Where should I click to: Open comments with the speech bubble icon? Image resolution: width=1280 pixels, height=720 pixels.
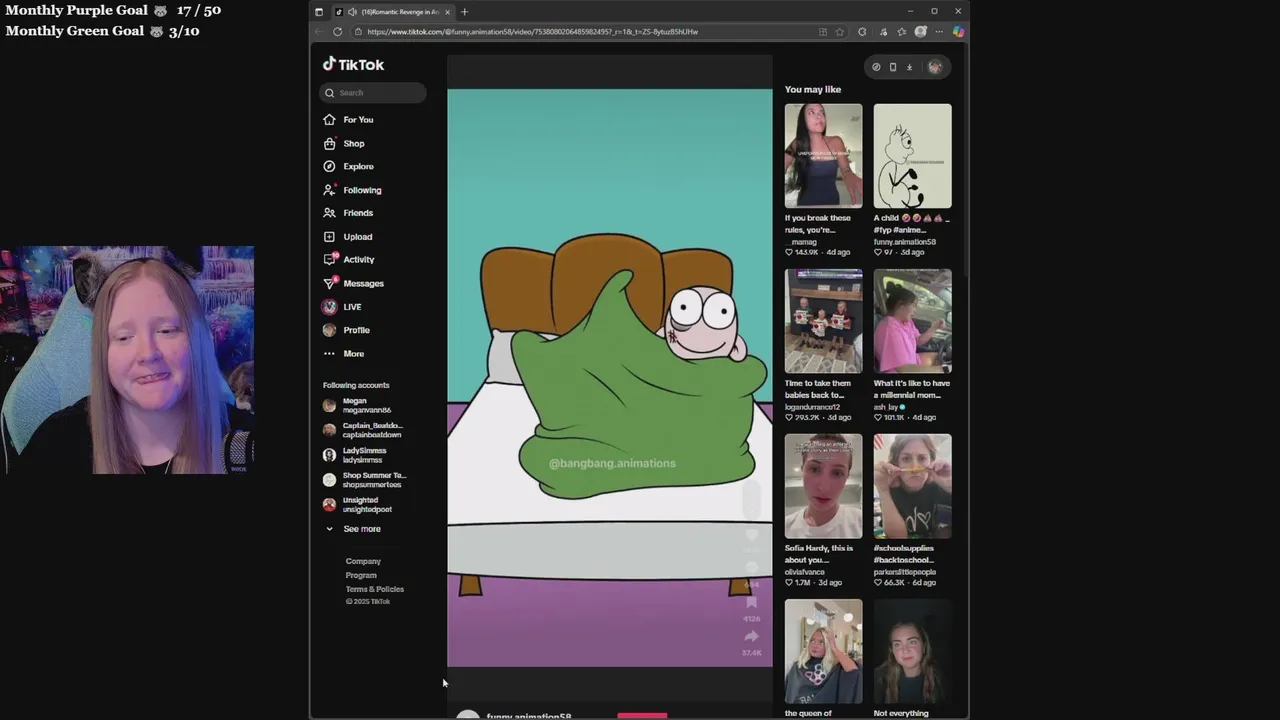[x=752, y=568]
